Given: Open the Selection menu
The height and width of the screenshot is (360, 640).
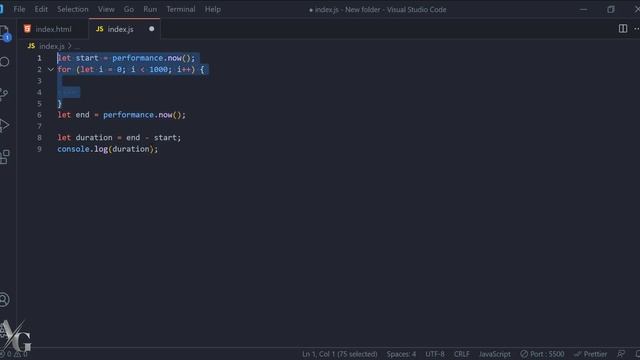Looking at the screenshot, I should 73,9.
